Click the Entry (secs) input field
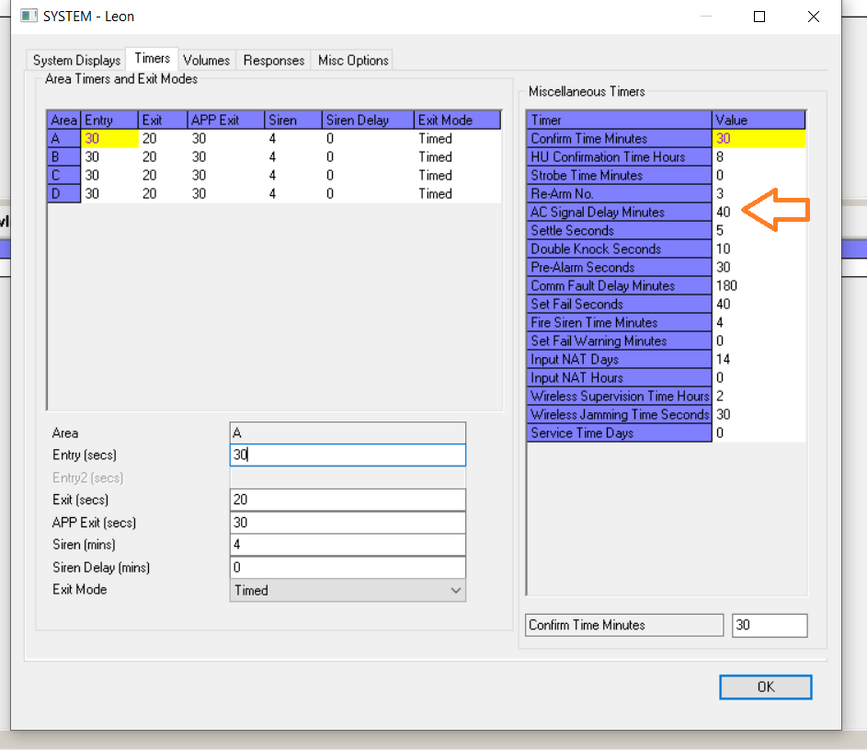 [x=347, y=455]
